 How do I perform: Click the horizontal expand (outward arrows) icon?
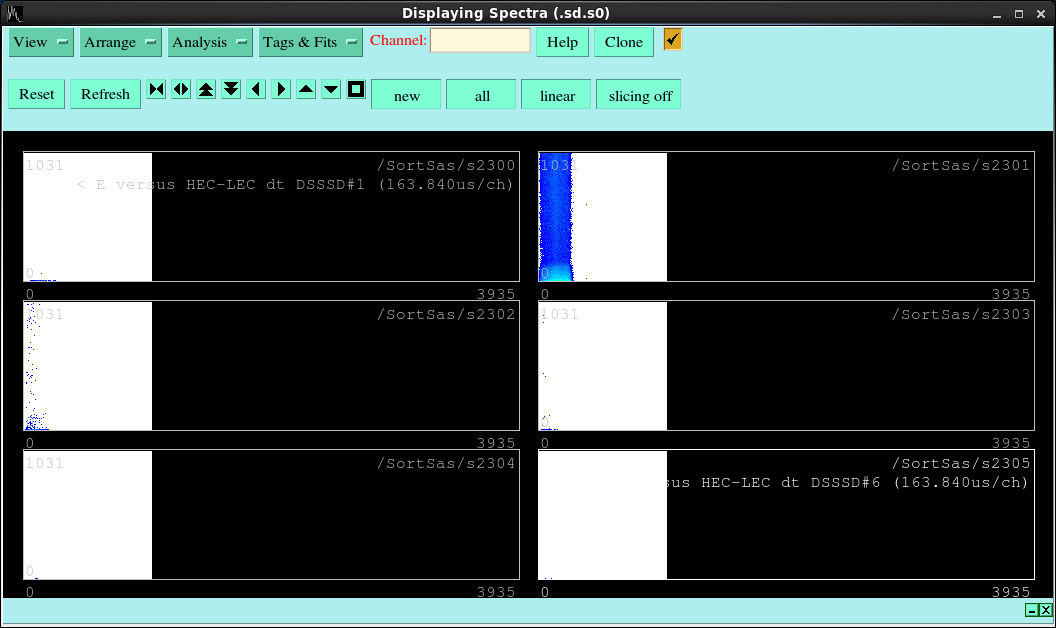click(181, 90)
